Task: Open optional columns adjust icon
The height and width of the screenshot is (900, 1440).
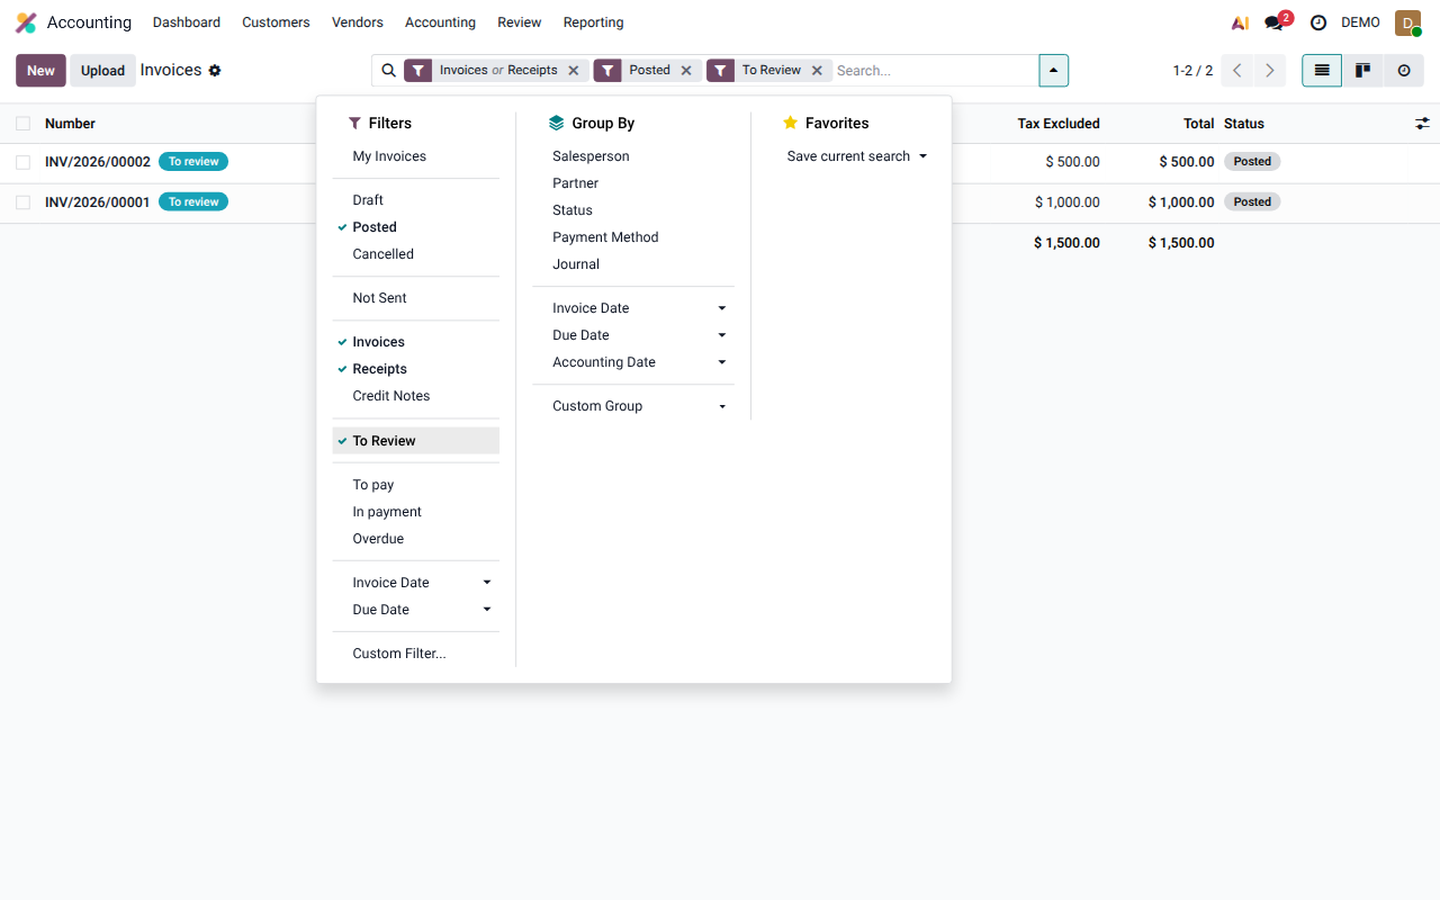Action: pos(1422,123)
